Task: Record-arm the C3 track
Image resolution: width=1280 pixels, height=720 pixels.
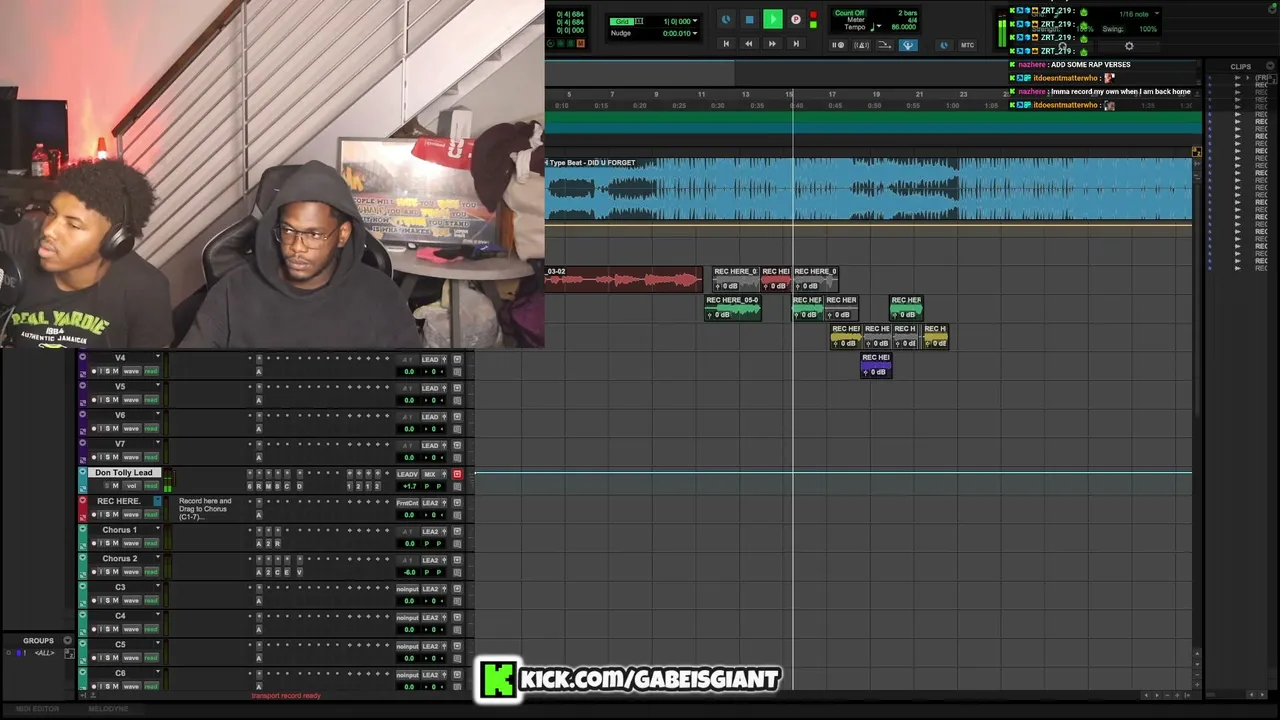Action: pyautogui.click(x=94, y=601)
